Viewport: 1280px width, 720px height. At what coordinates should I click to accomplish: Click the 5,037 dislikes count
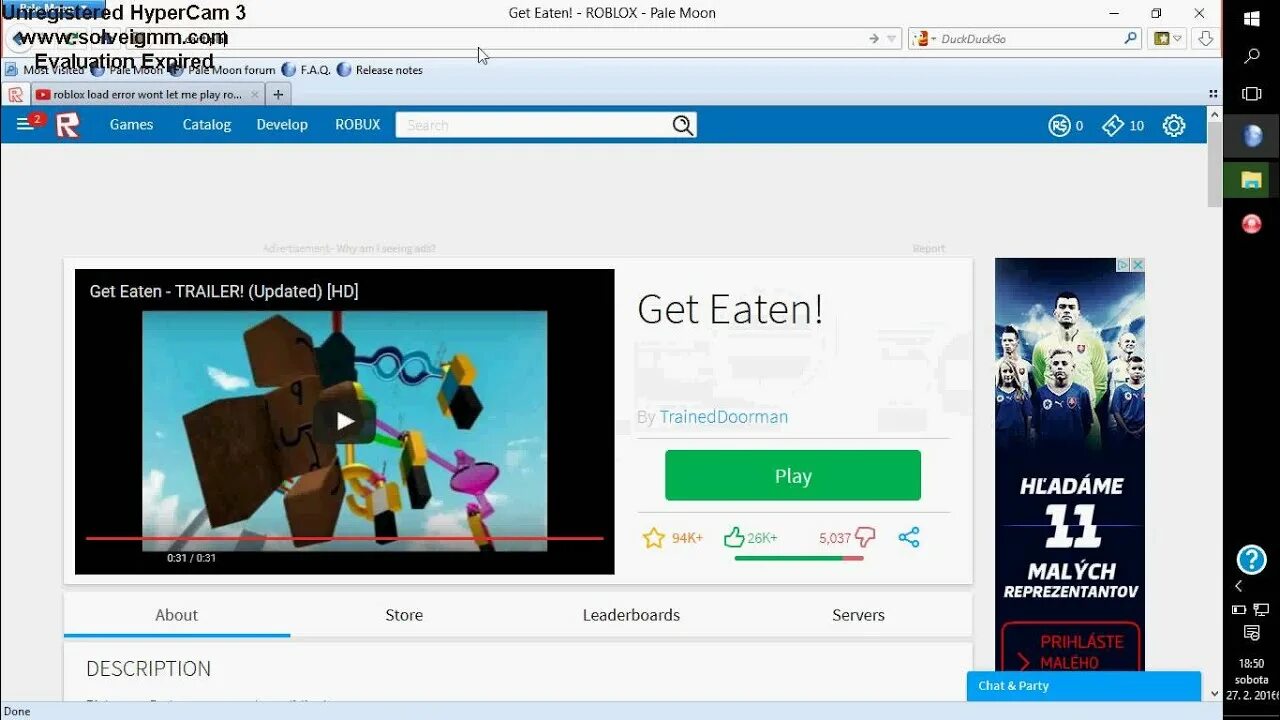[x=834, y=538]
